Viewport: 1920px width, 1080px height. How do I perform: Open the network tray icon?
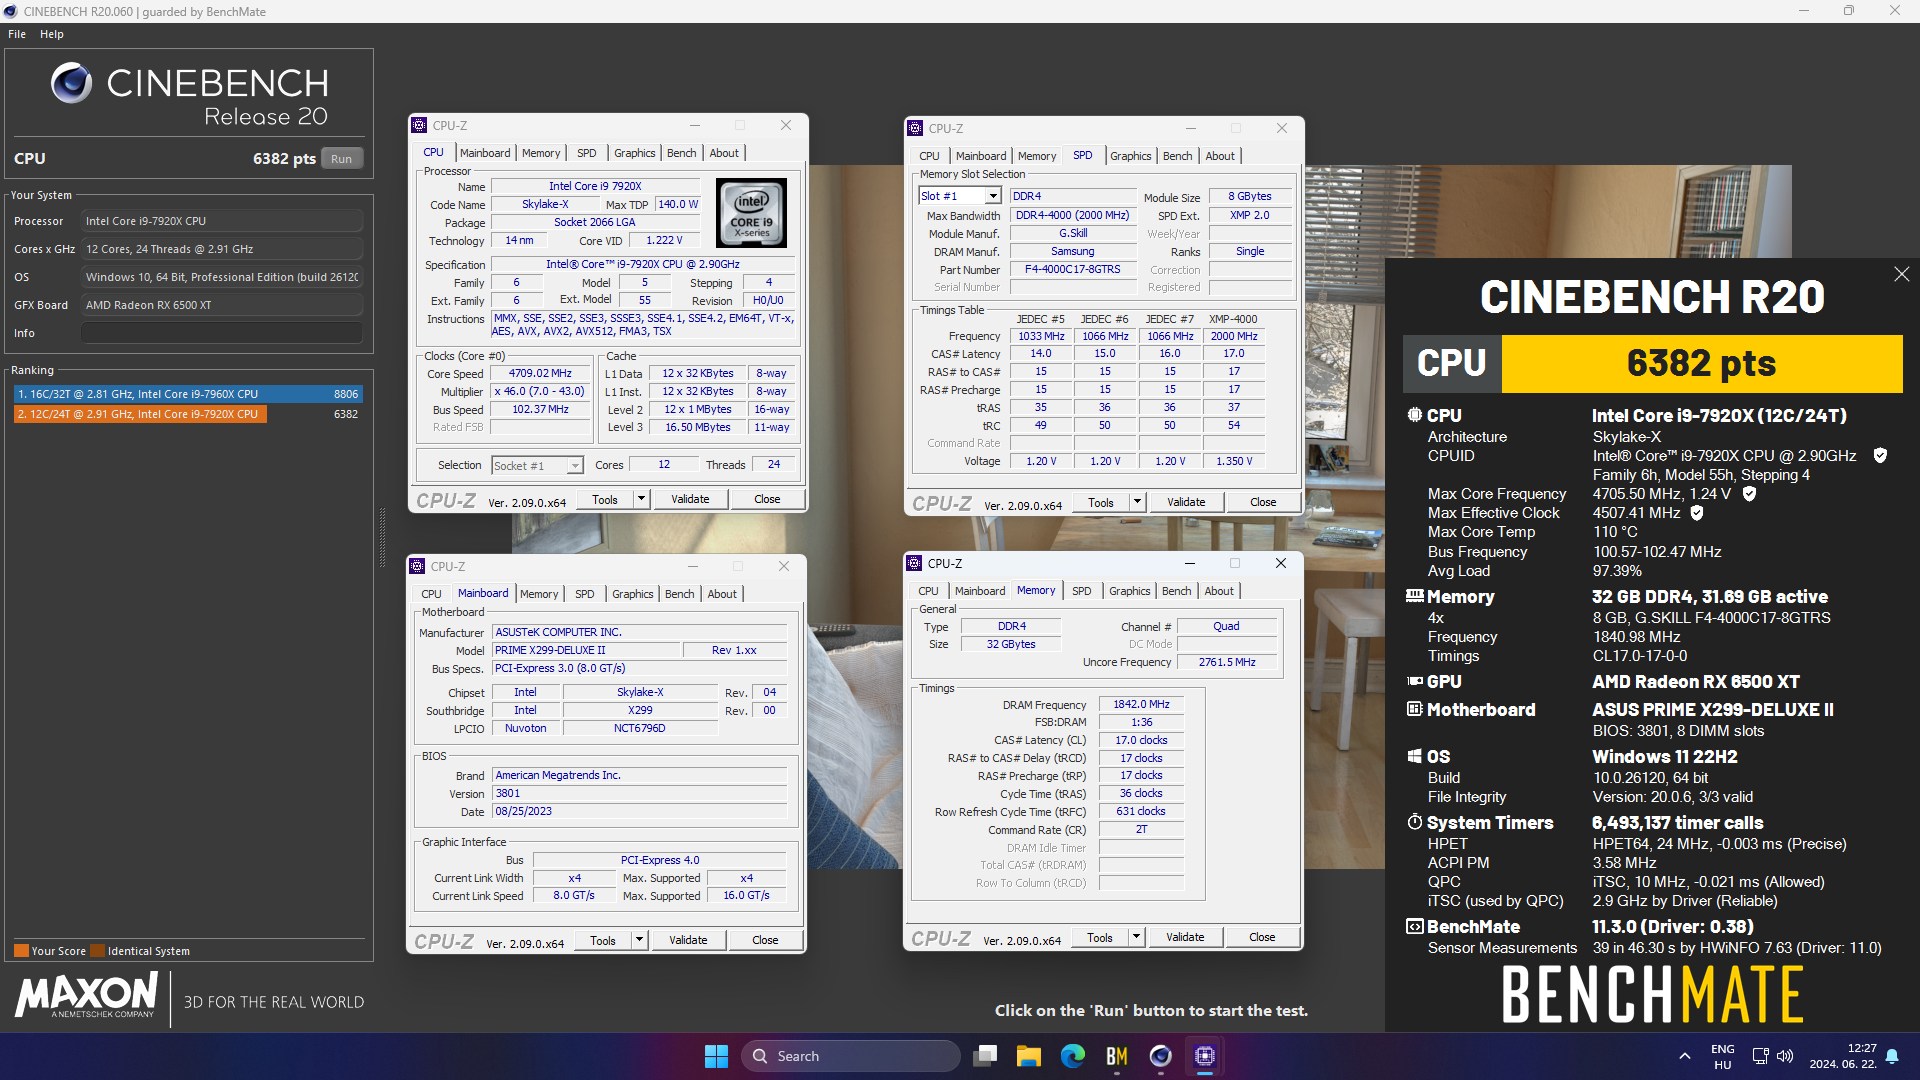click(x=1761, y=1056)
